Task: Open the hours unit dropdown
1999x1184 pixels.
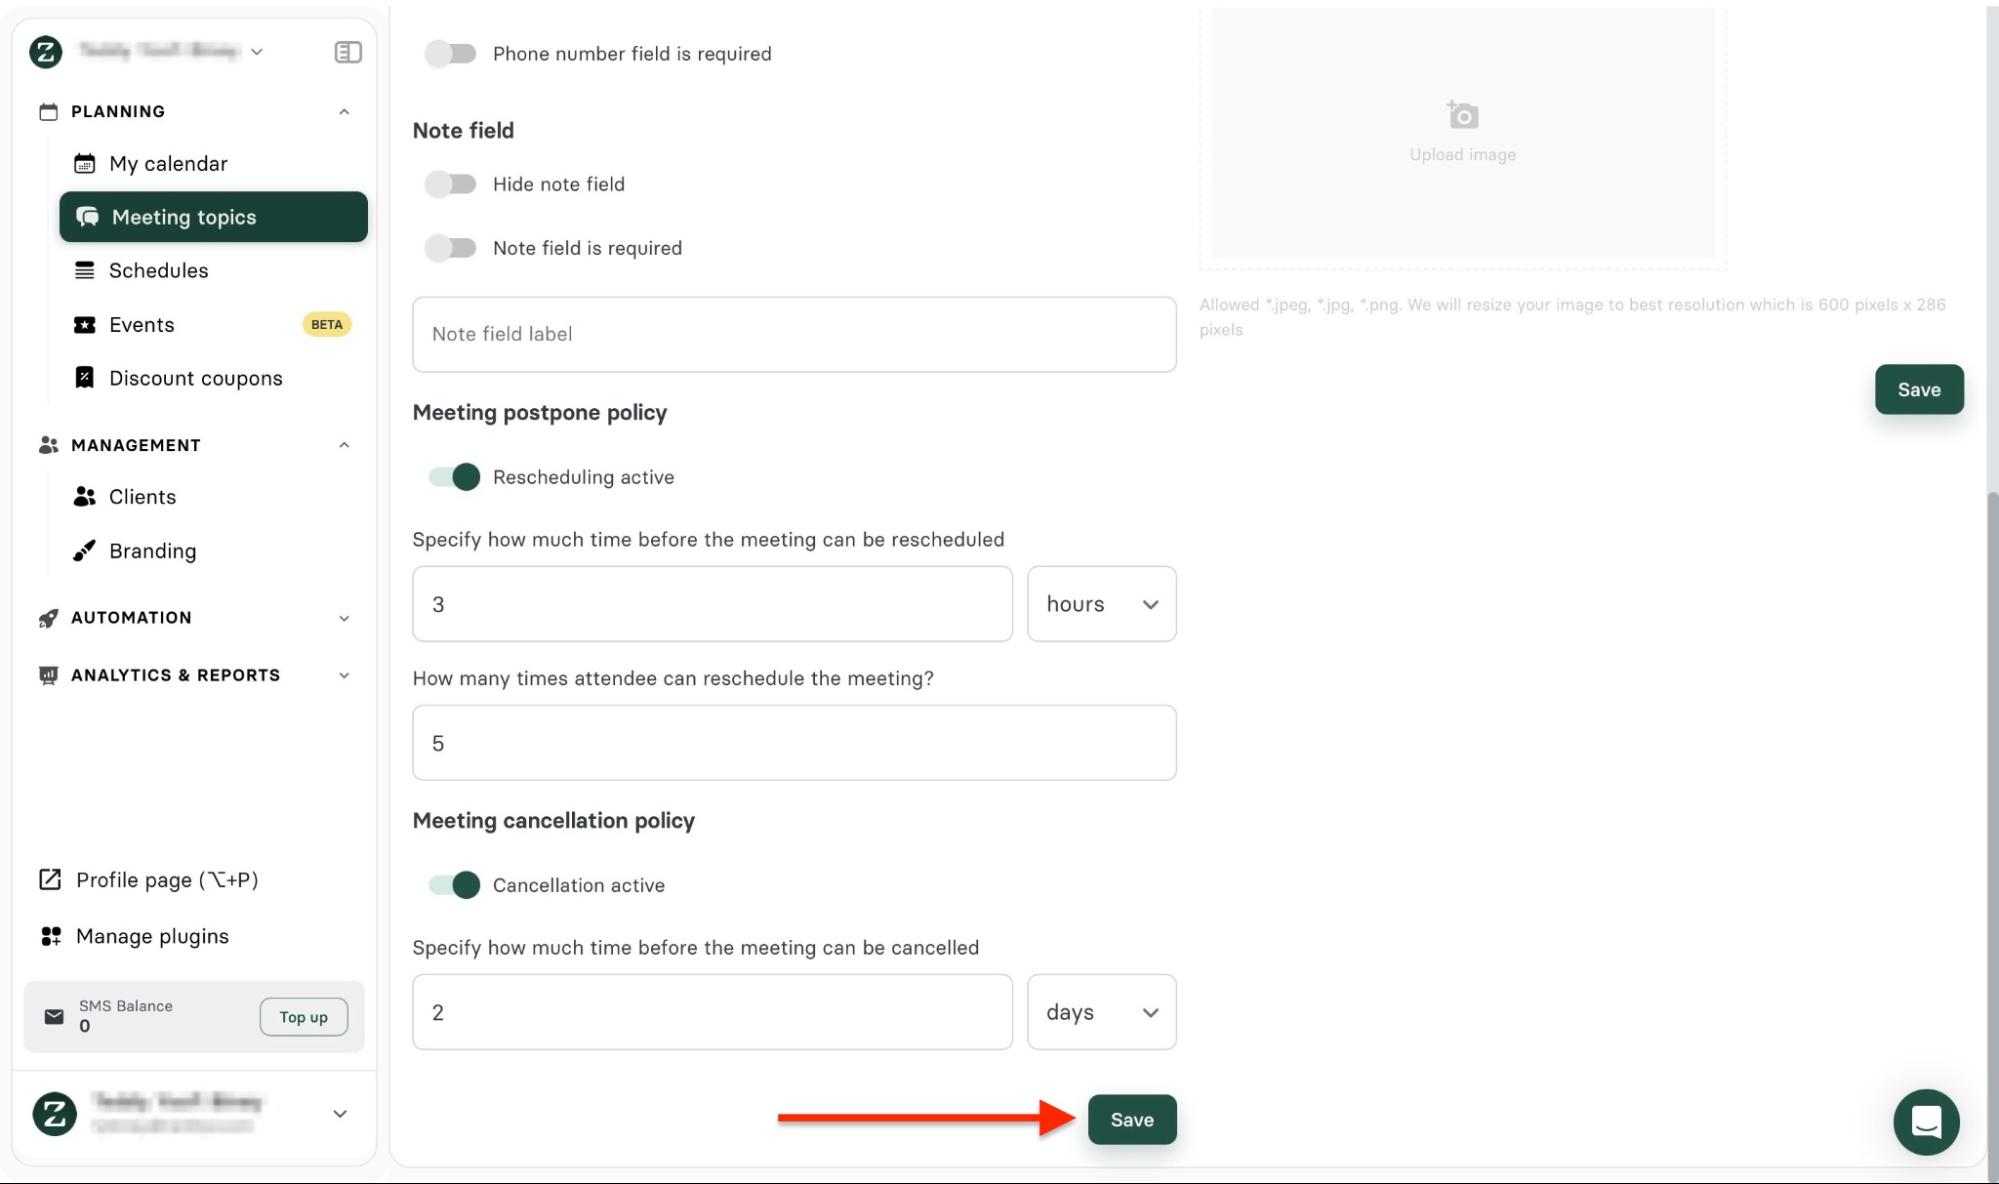Action: click(x=1101, y=604)
